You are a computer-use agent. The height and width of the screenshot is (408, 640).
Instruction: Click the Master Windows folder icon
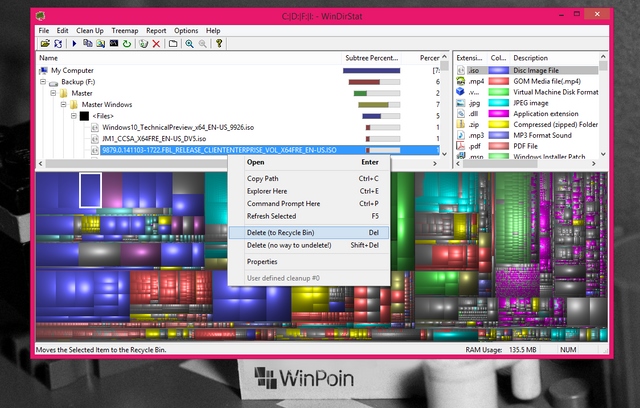(74, 105)
